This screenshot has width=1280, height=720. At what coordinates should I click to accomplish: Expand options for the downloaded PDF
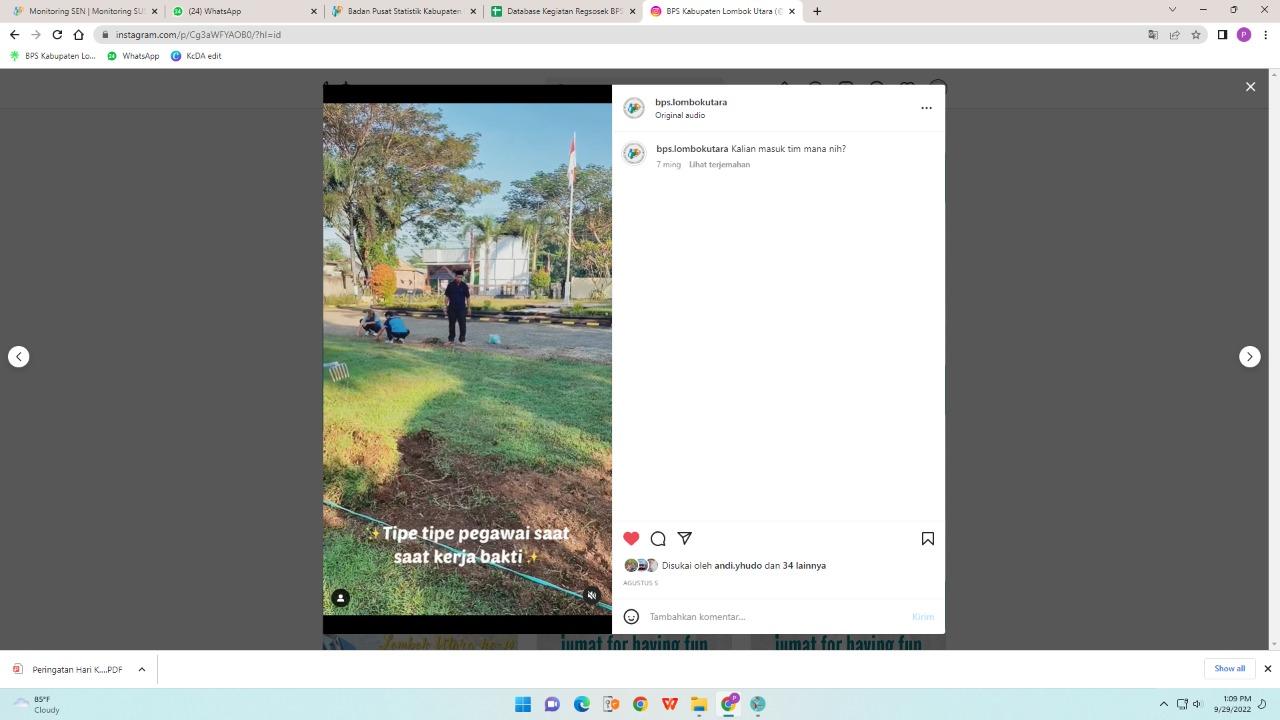pyautogui.click(x=142, y=669)
